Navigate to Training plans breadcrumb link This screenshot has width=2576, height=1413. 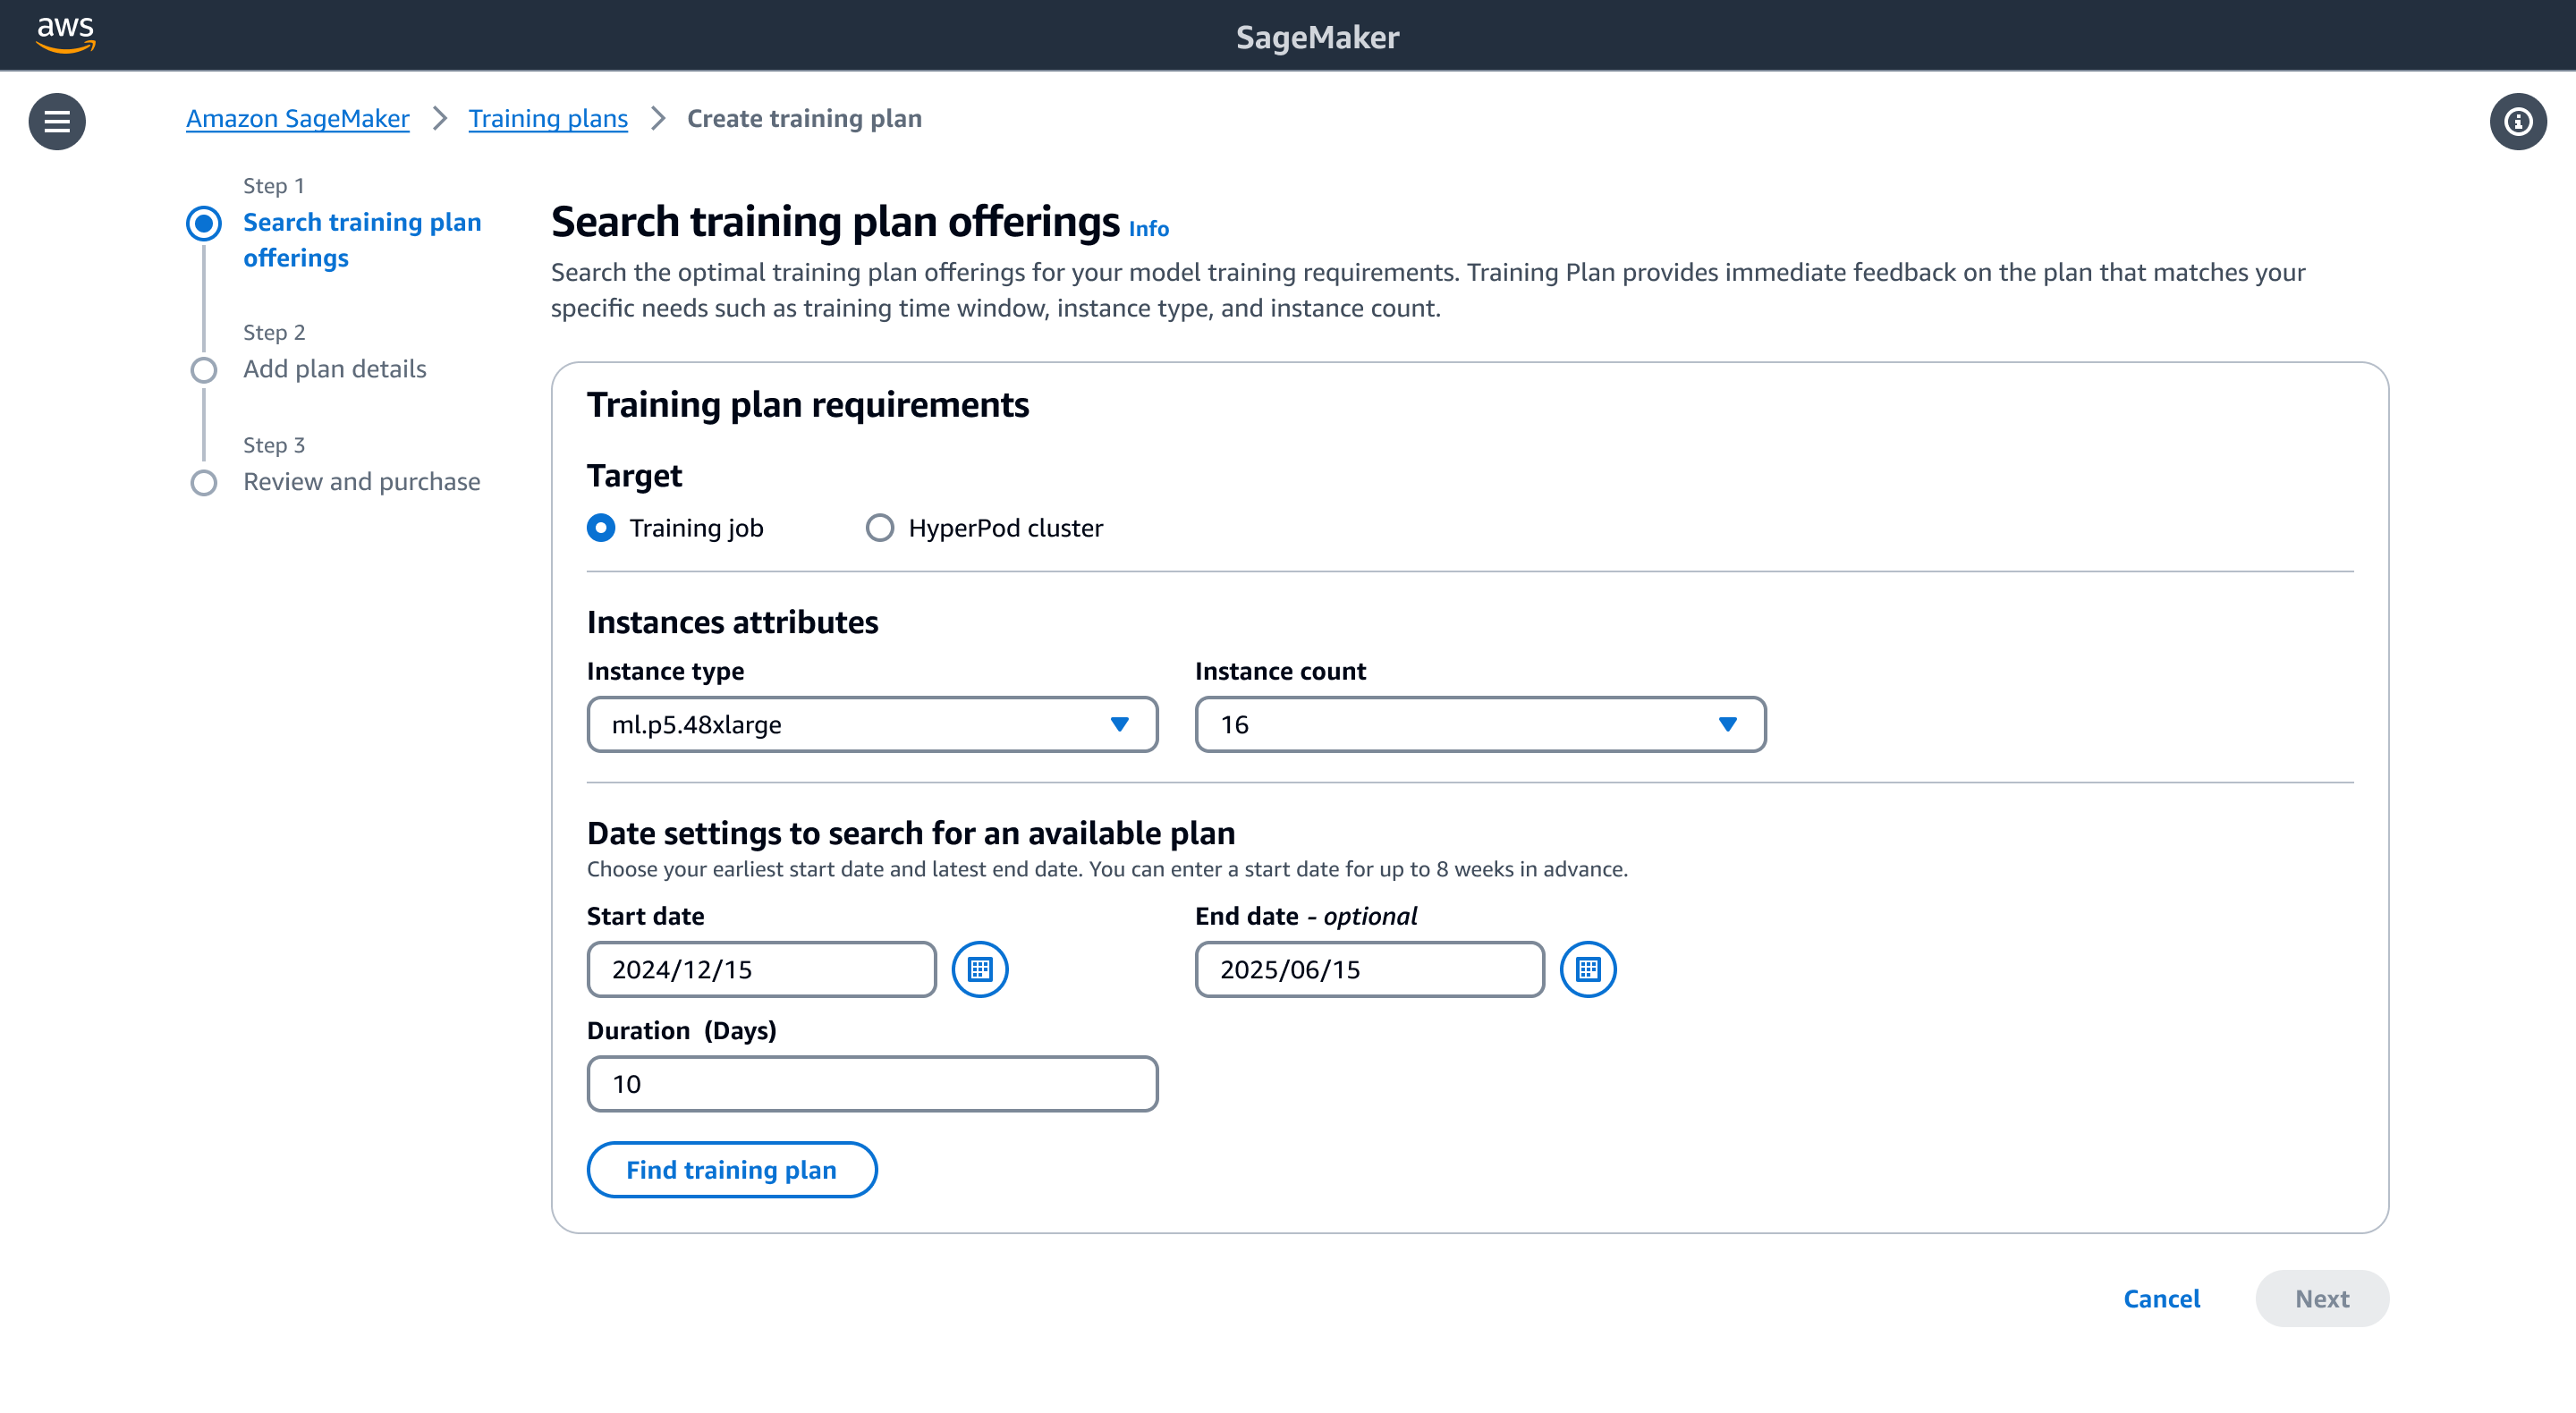pos(548,116)
